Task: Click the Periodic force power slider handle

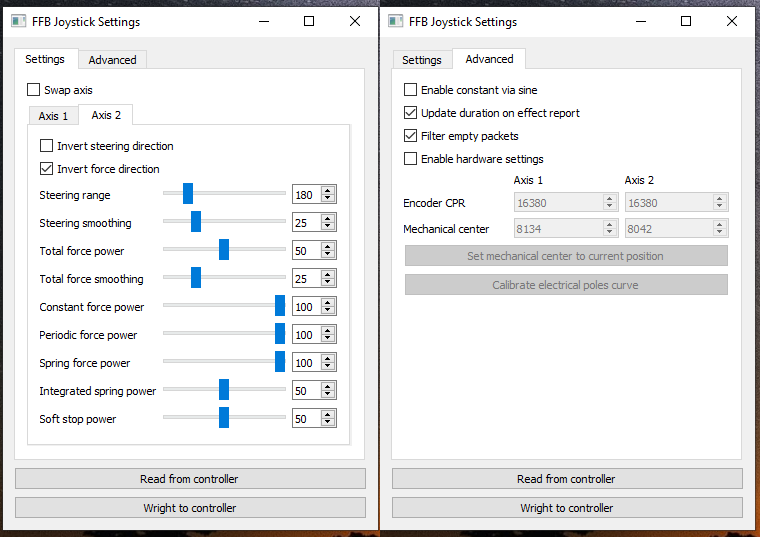Action: [280, 333]
